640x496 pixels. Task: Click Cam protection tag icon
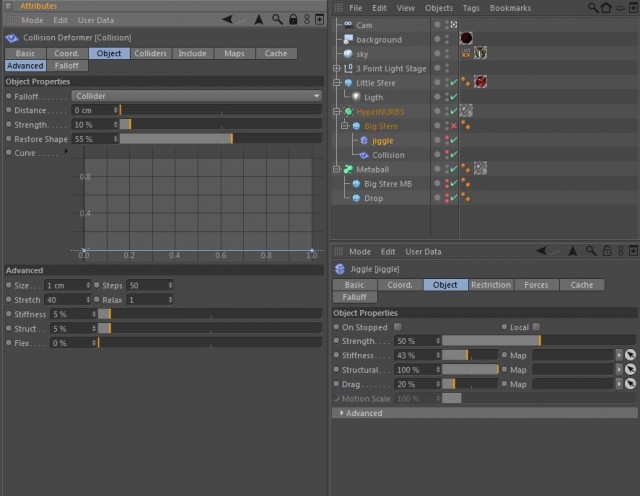[454, 25]
